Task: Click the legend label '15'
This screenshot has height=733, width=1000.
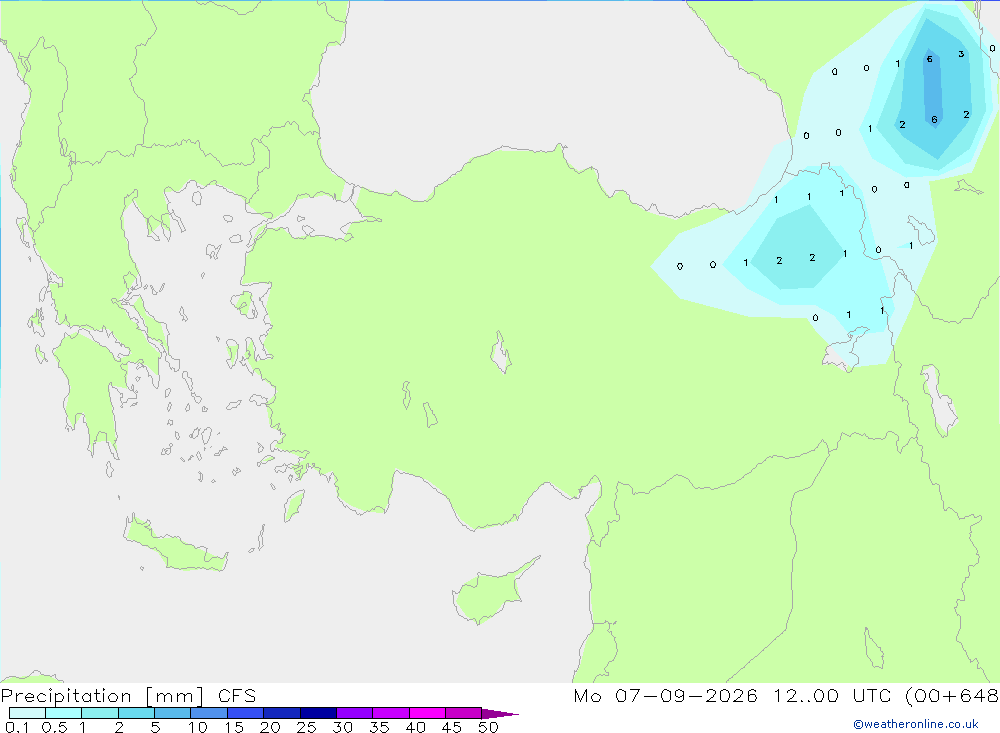Action: [x=234, y=727]
